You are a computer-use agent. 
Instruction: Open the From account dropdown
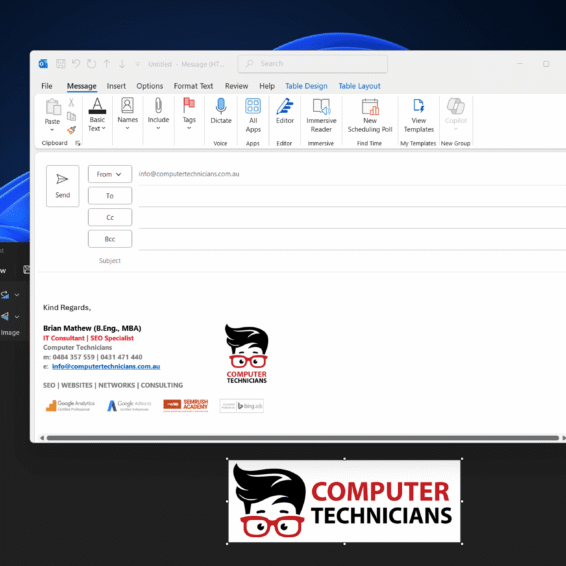click(x=110, y=174)
